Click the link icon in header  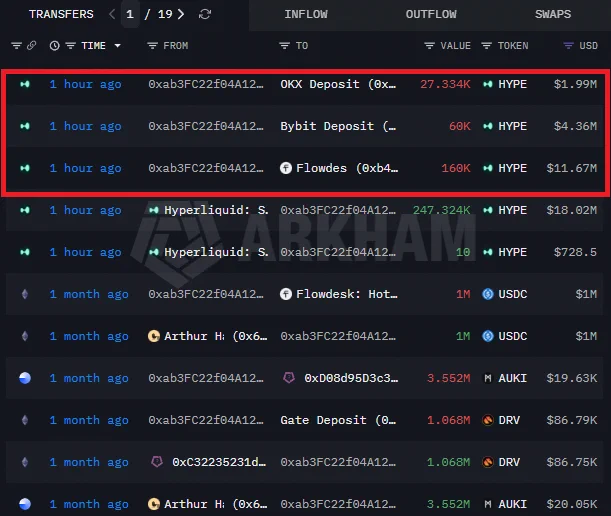(32, 46)
